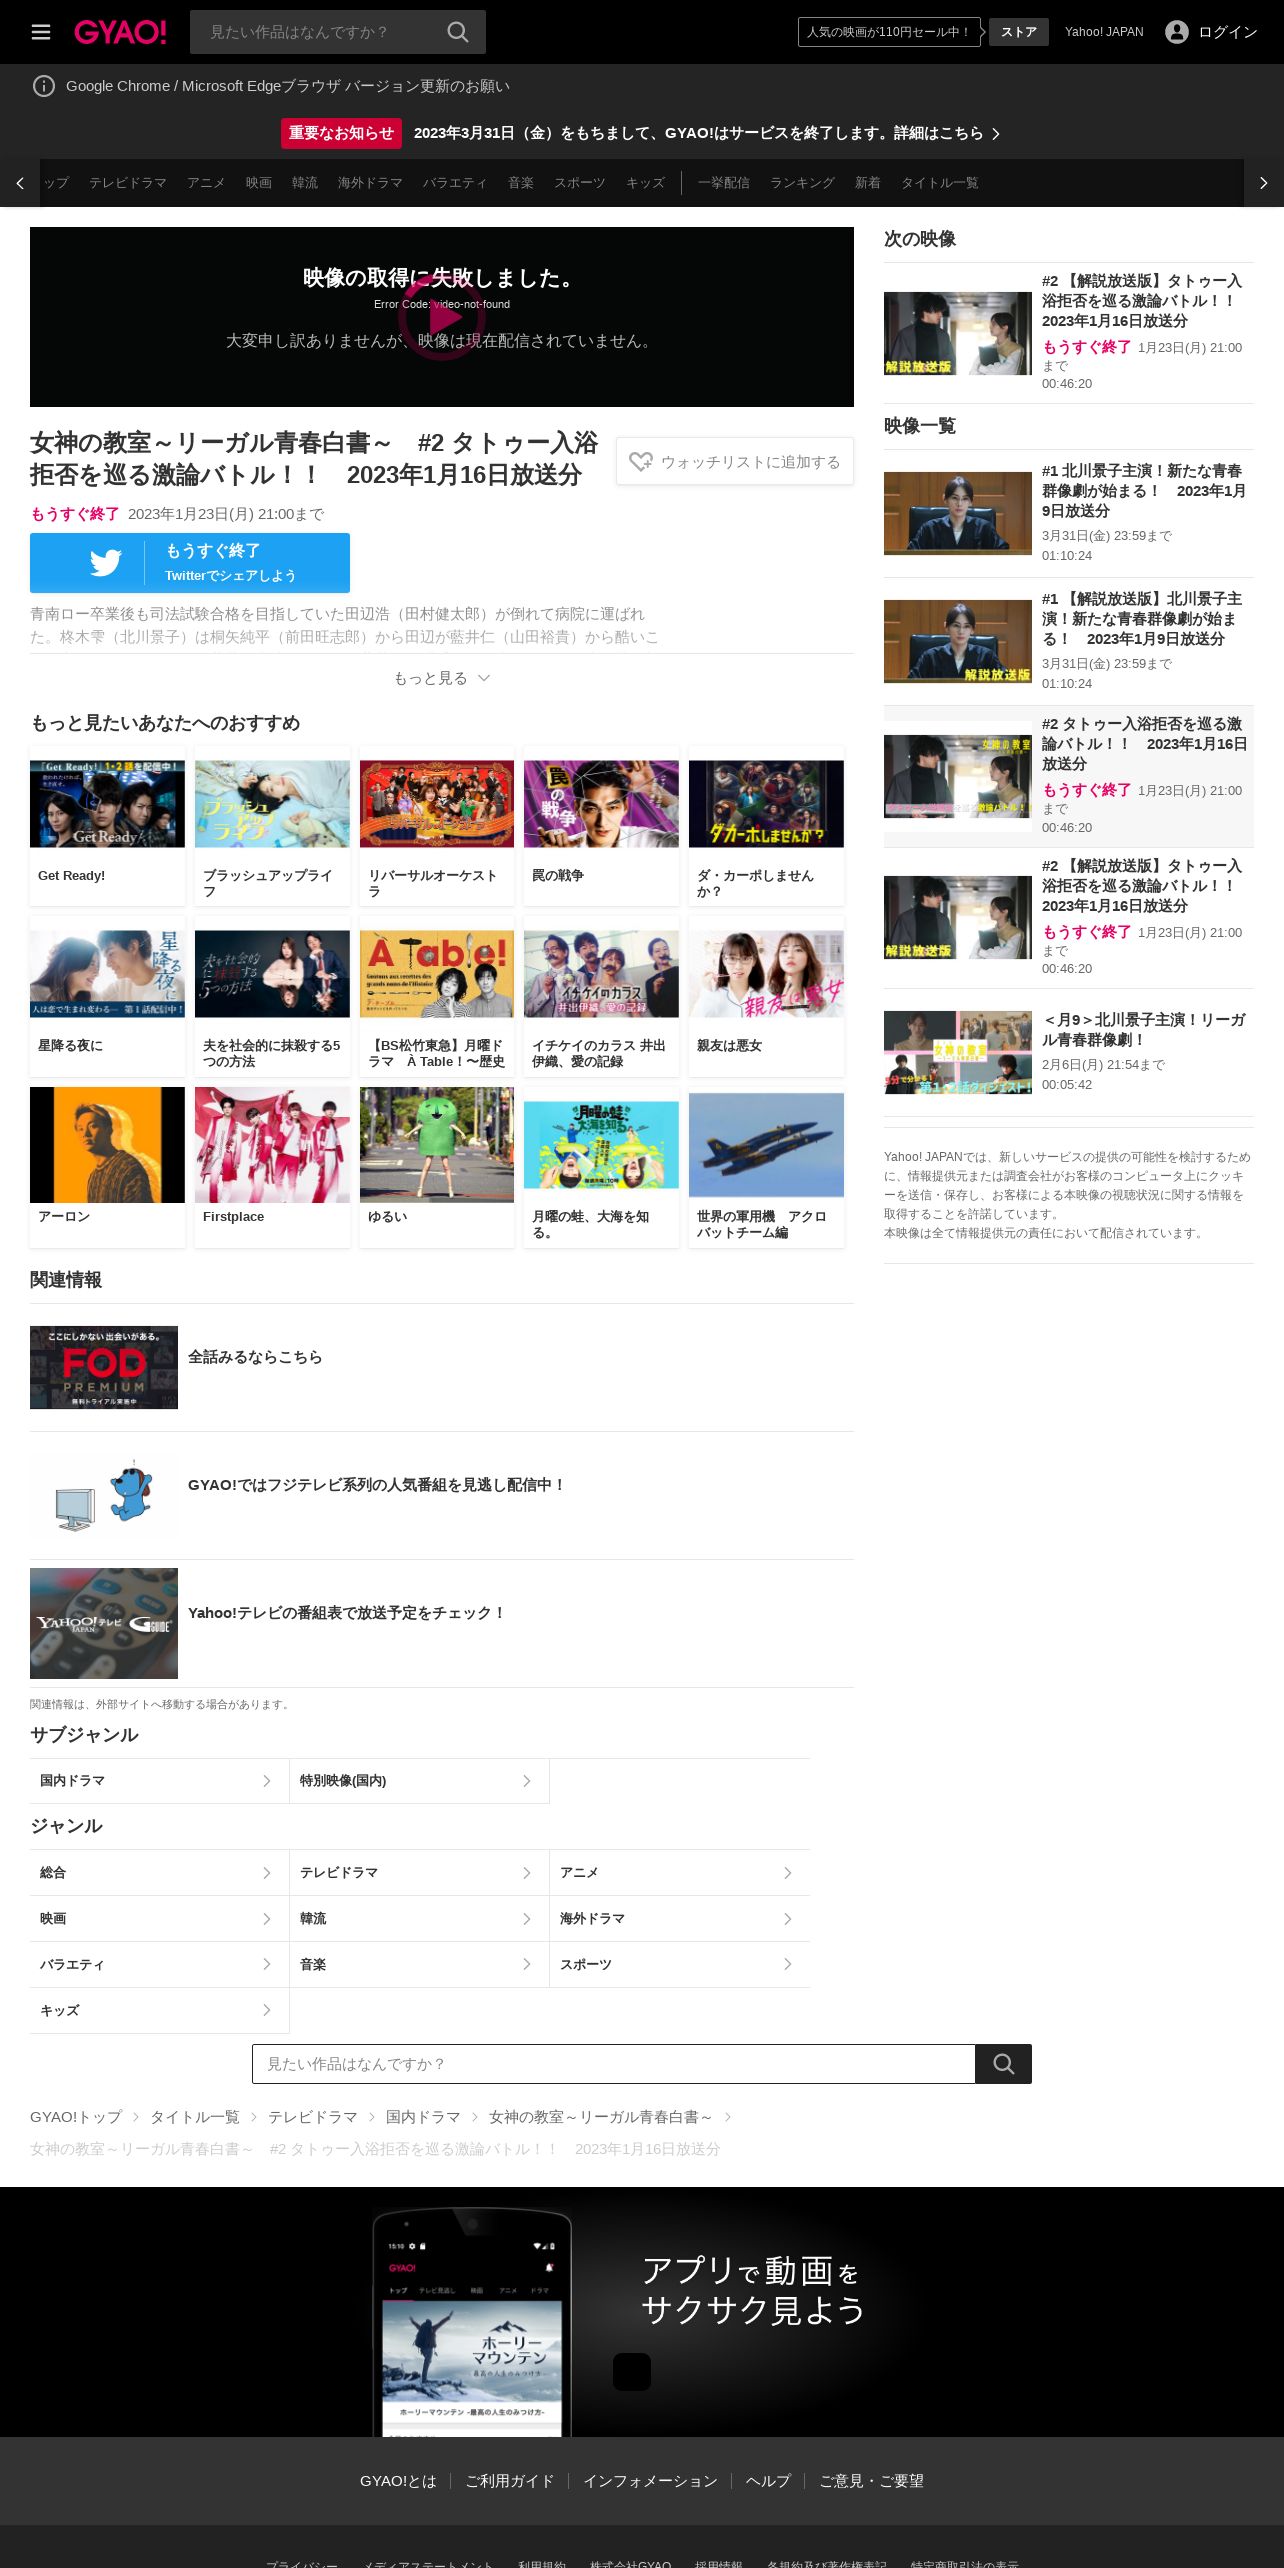Click 国内ドラマ breadcrumb link
Screen dimensions: 1284x2568
coord(423,2117)
